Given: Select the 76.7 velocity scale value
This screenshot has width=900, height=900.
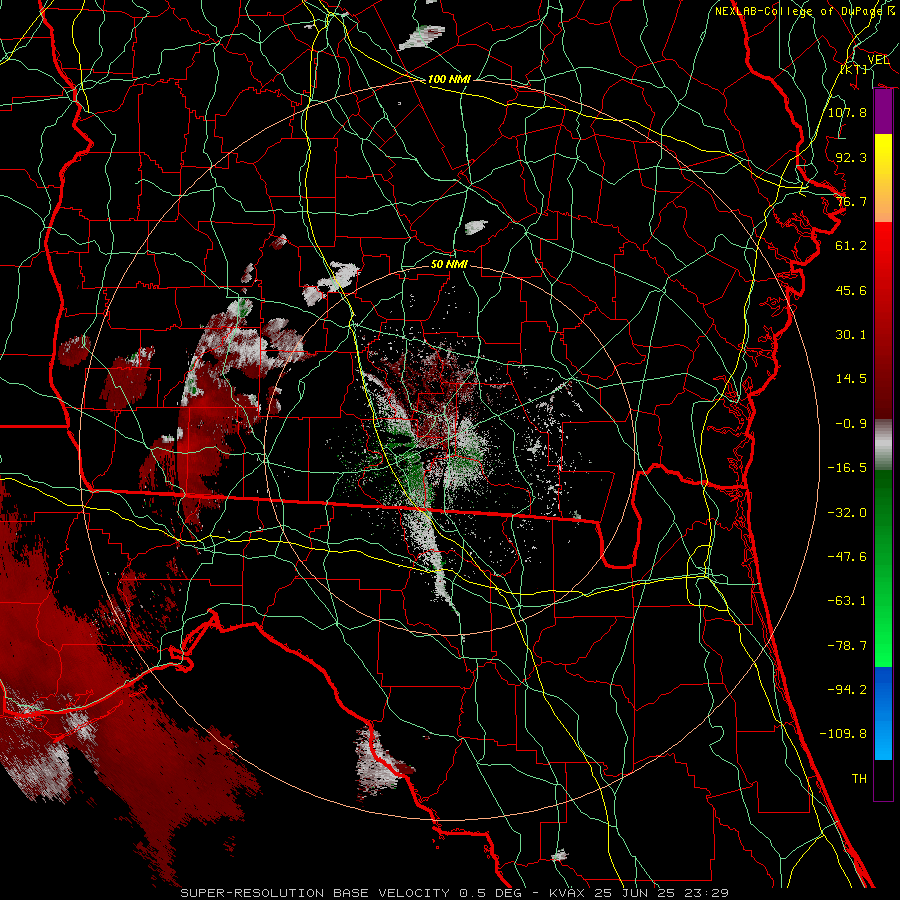Looking at the screenshot, I should tap(851, 201).
